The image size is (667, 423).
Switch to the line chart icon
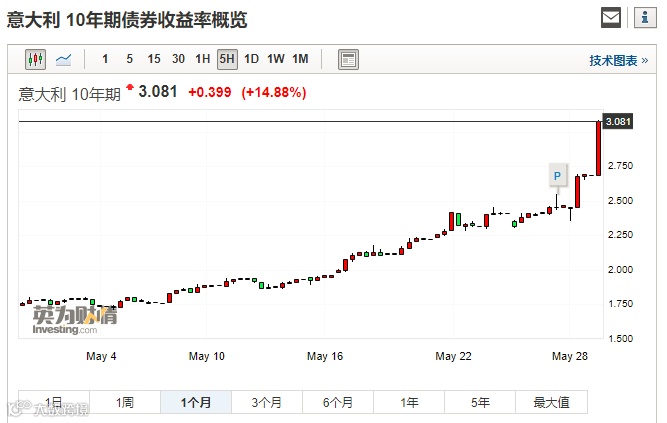pos(63,59)
